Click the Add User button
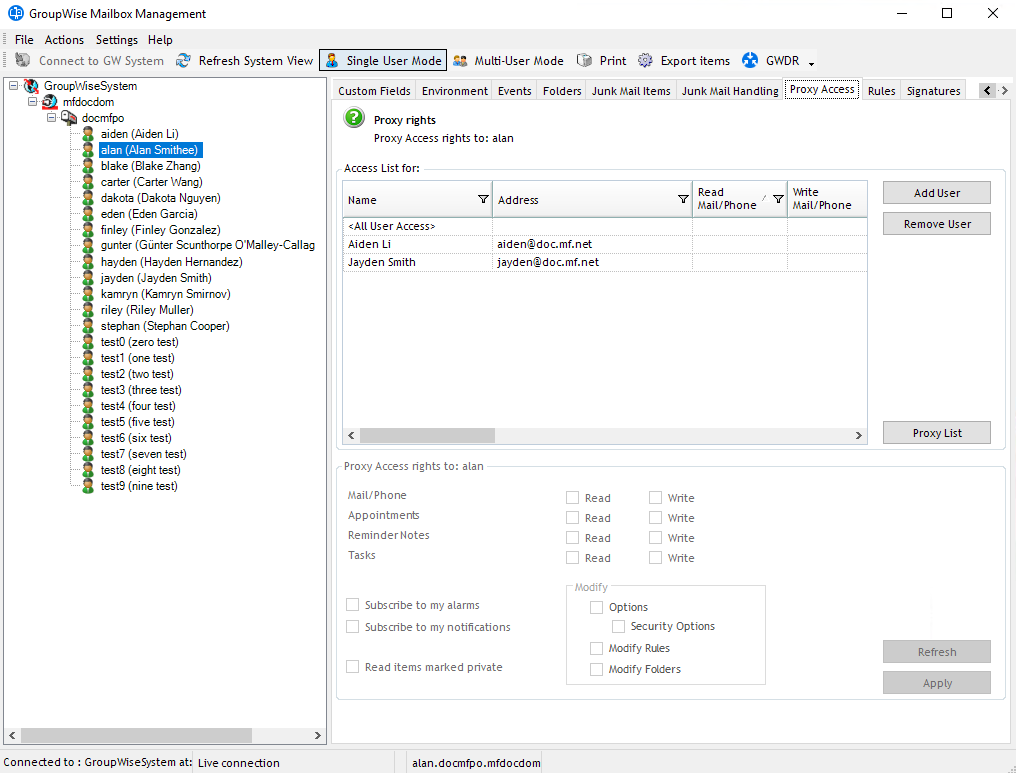This screenshot has height=773, width=1016. coord(936,193)
